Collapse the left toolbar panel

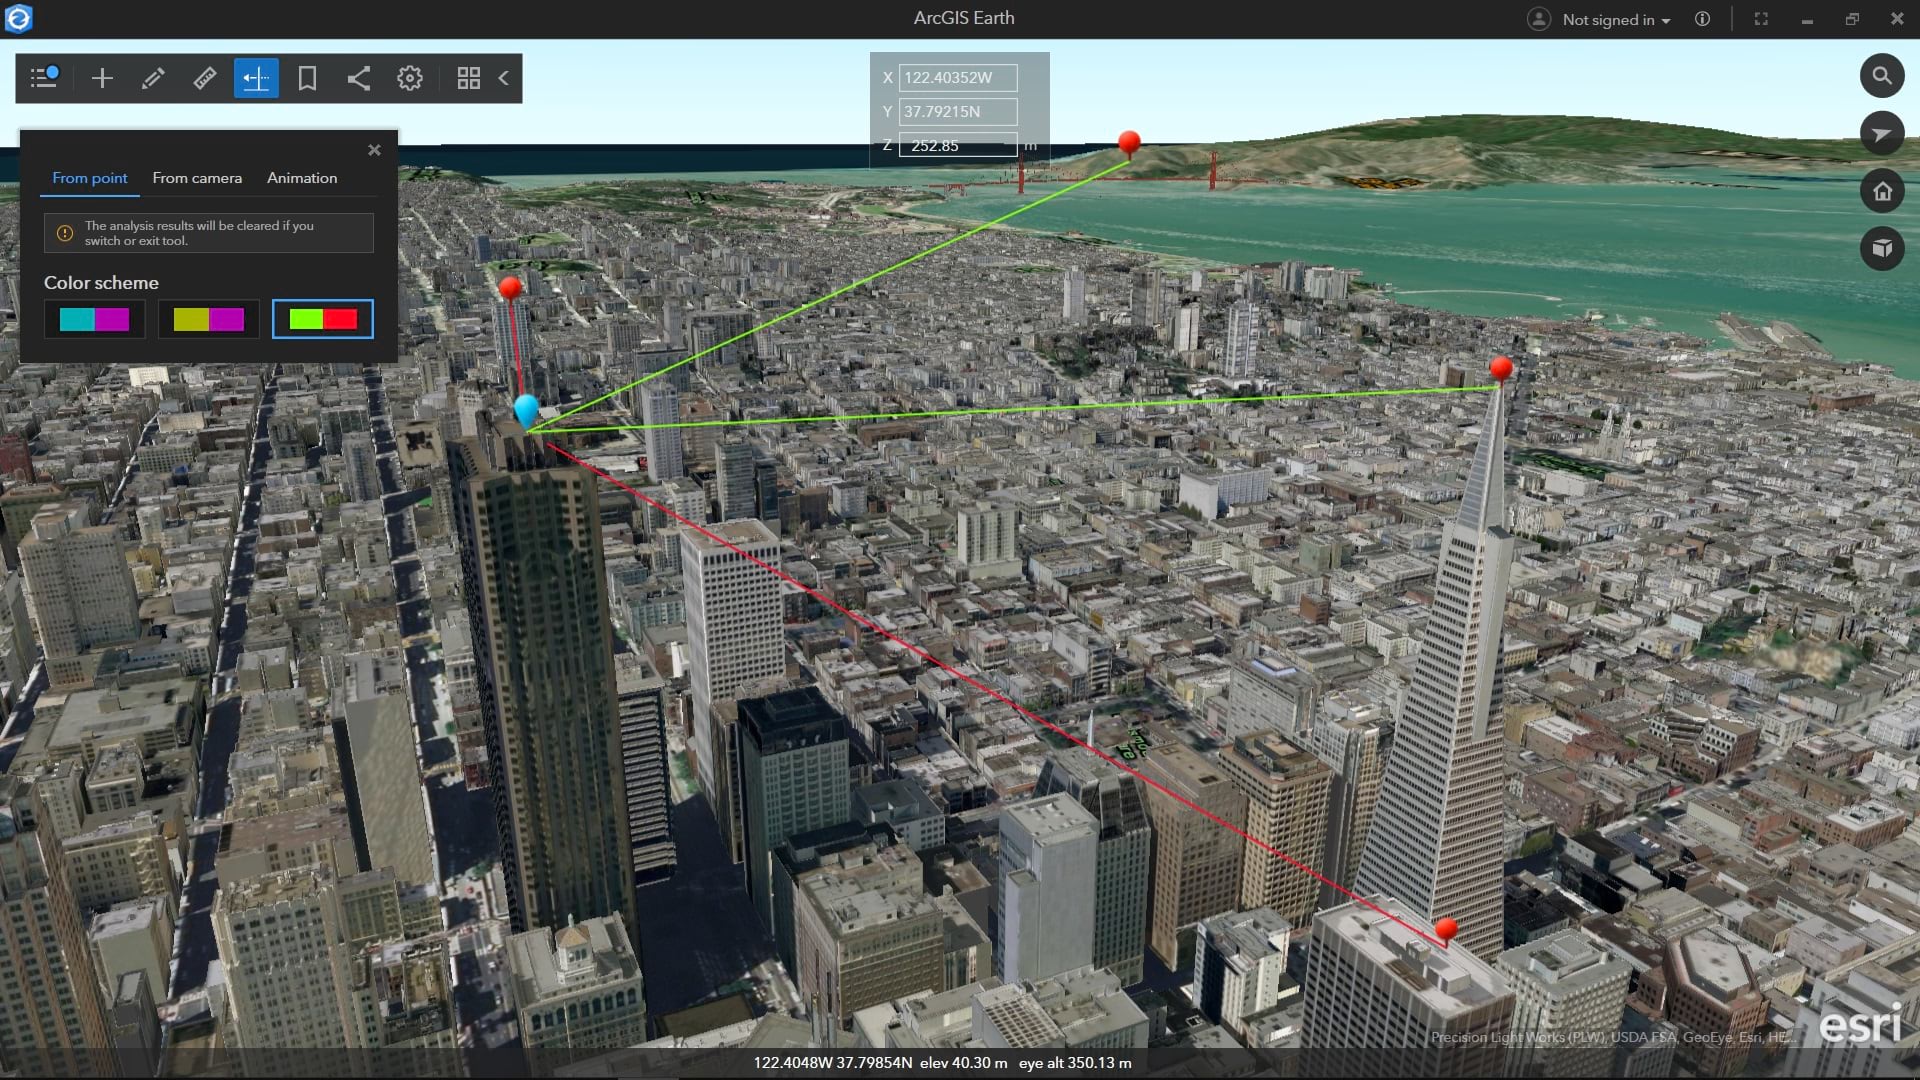pos(505,79)
